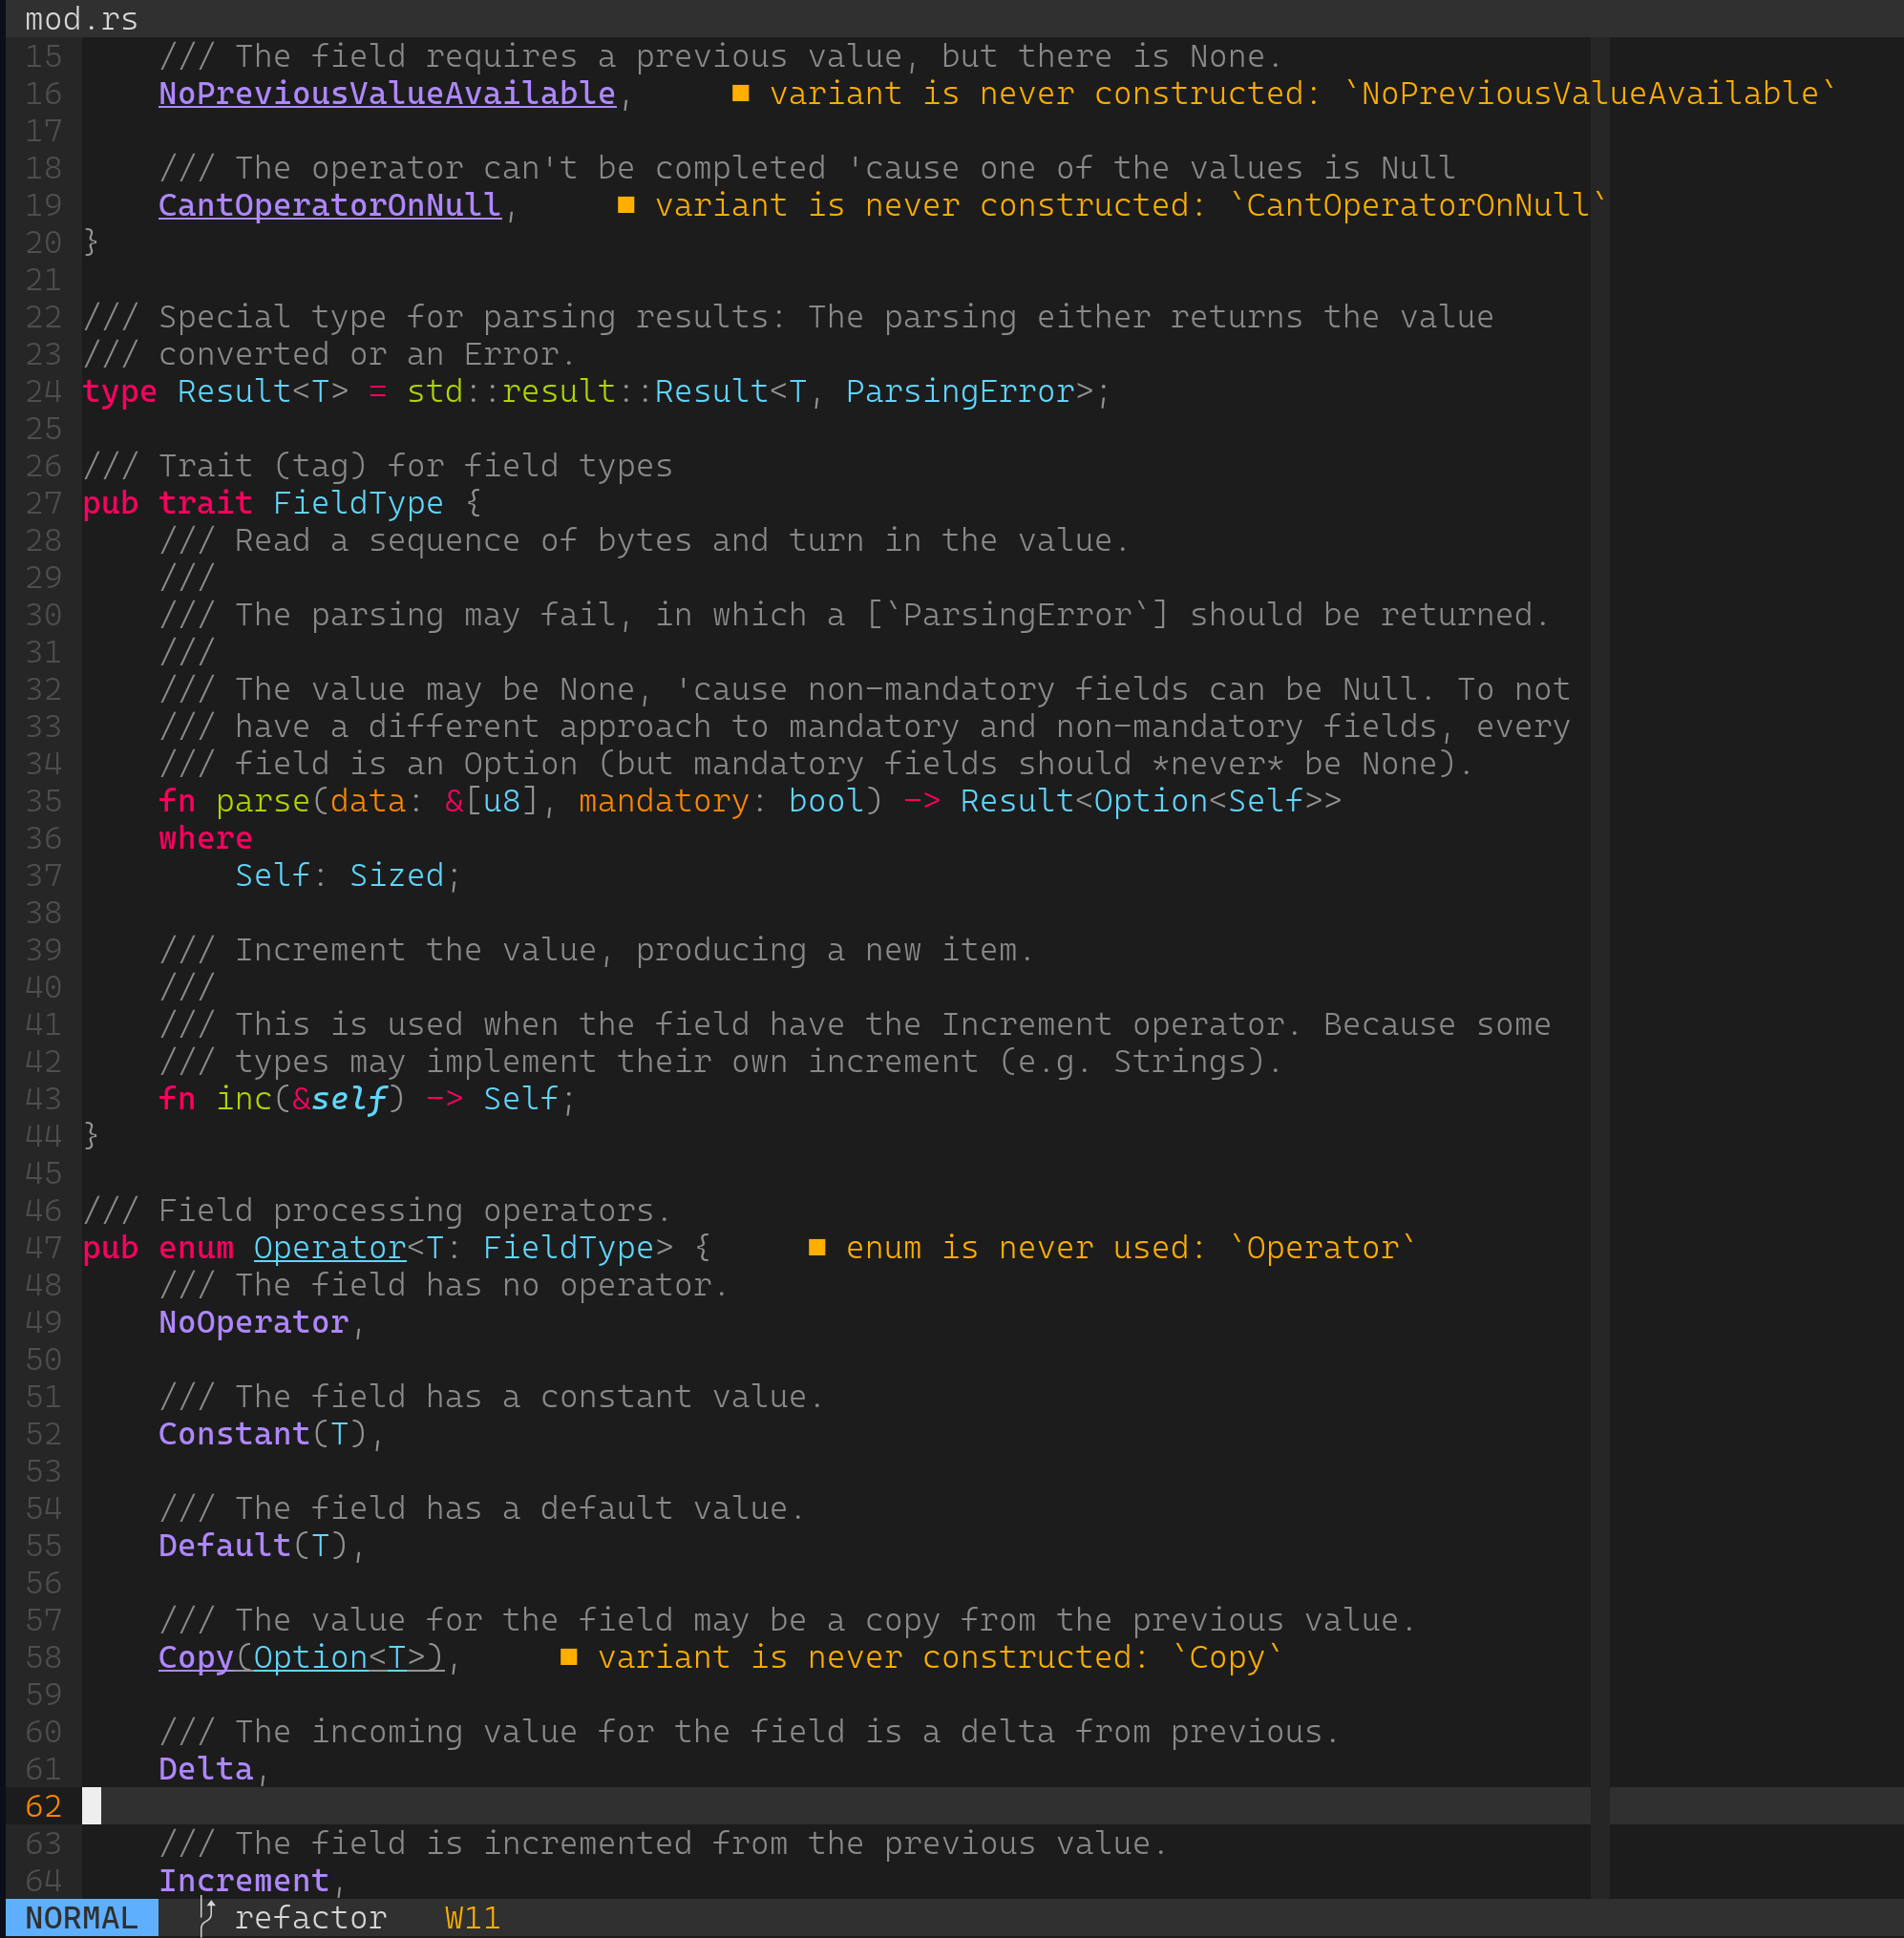
Task: Click the diagnostic text 'enum is never used: `Operator`'
Action: click(1131, 1247)
